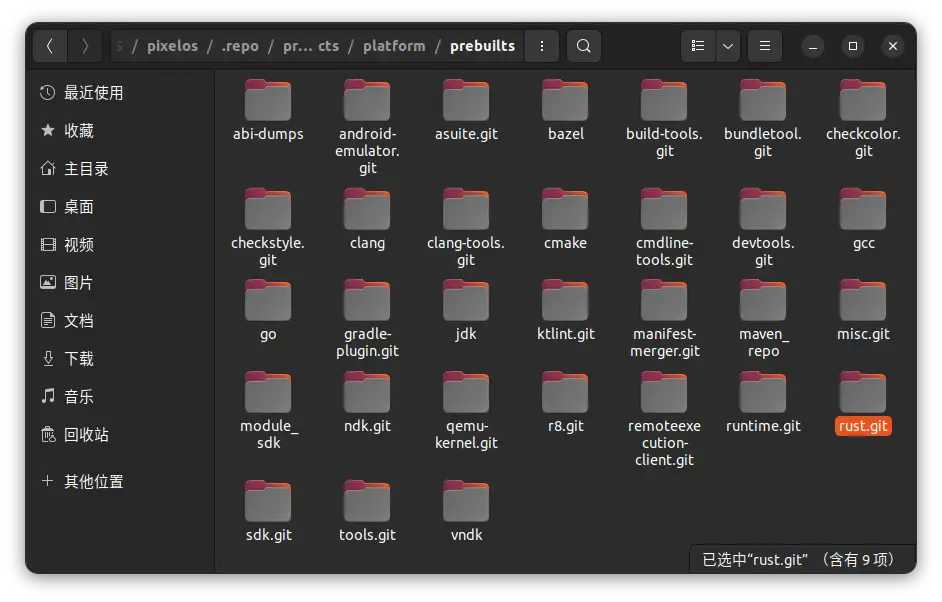The height and width of the screenshot is (602, 942).
Task: Navigate to pixelos in the path bar
Action: 172,46
